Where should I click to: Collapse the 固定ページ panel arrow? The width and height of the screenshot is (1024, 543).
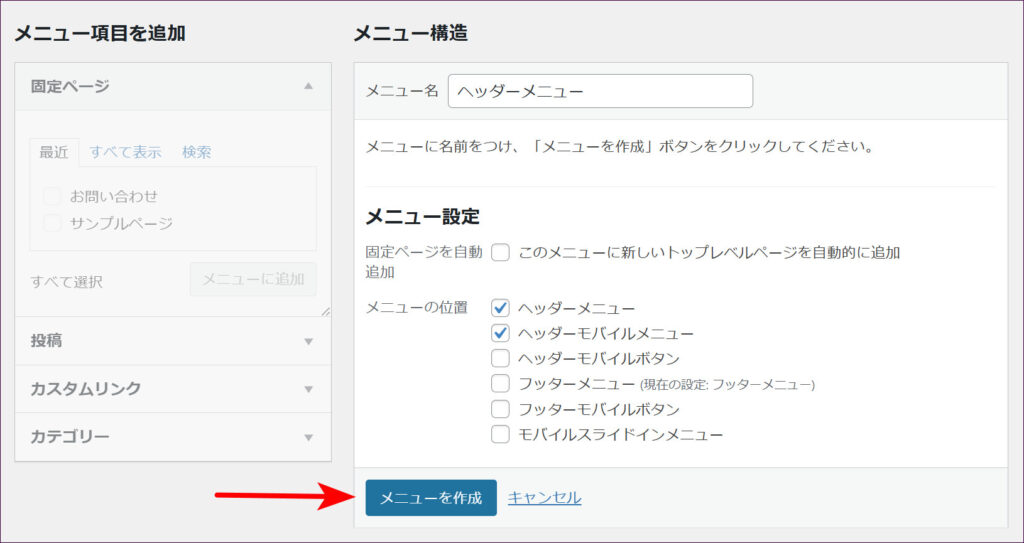(308, 87)
